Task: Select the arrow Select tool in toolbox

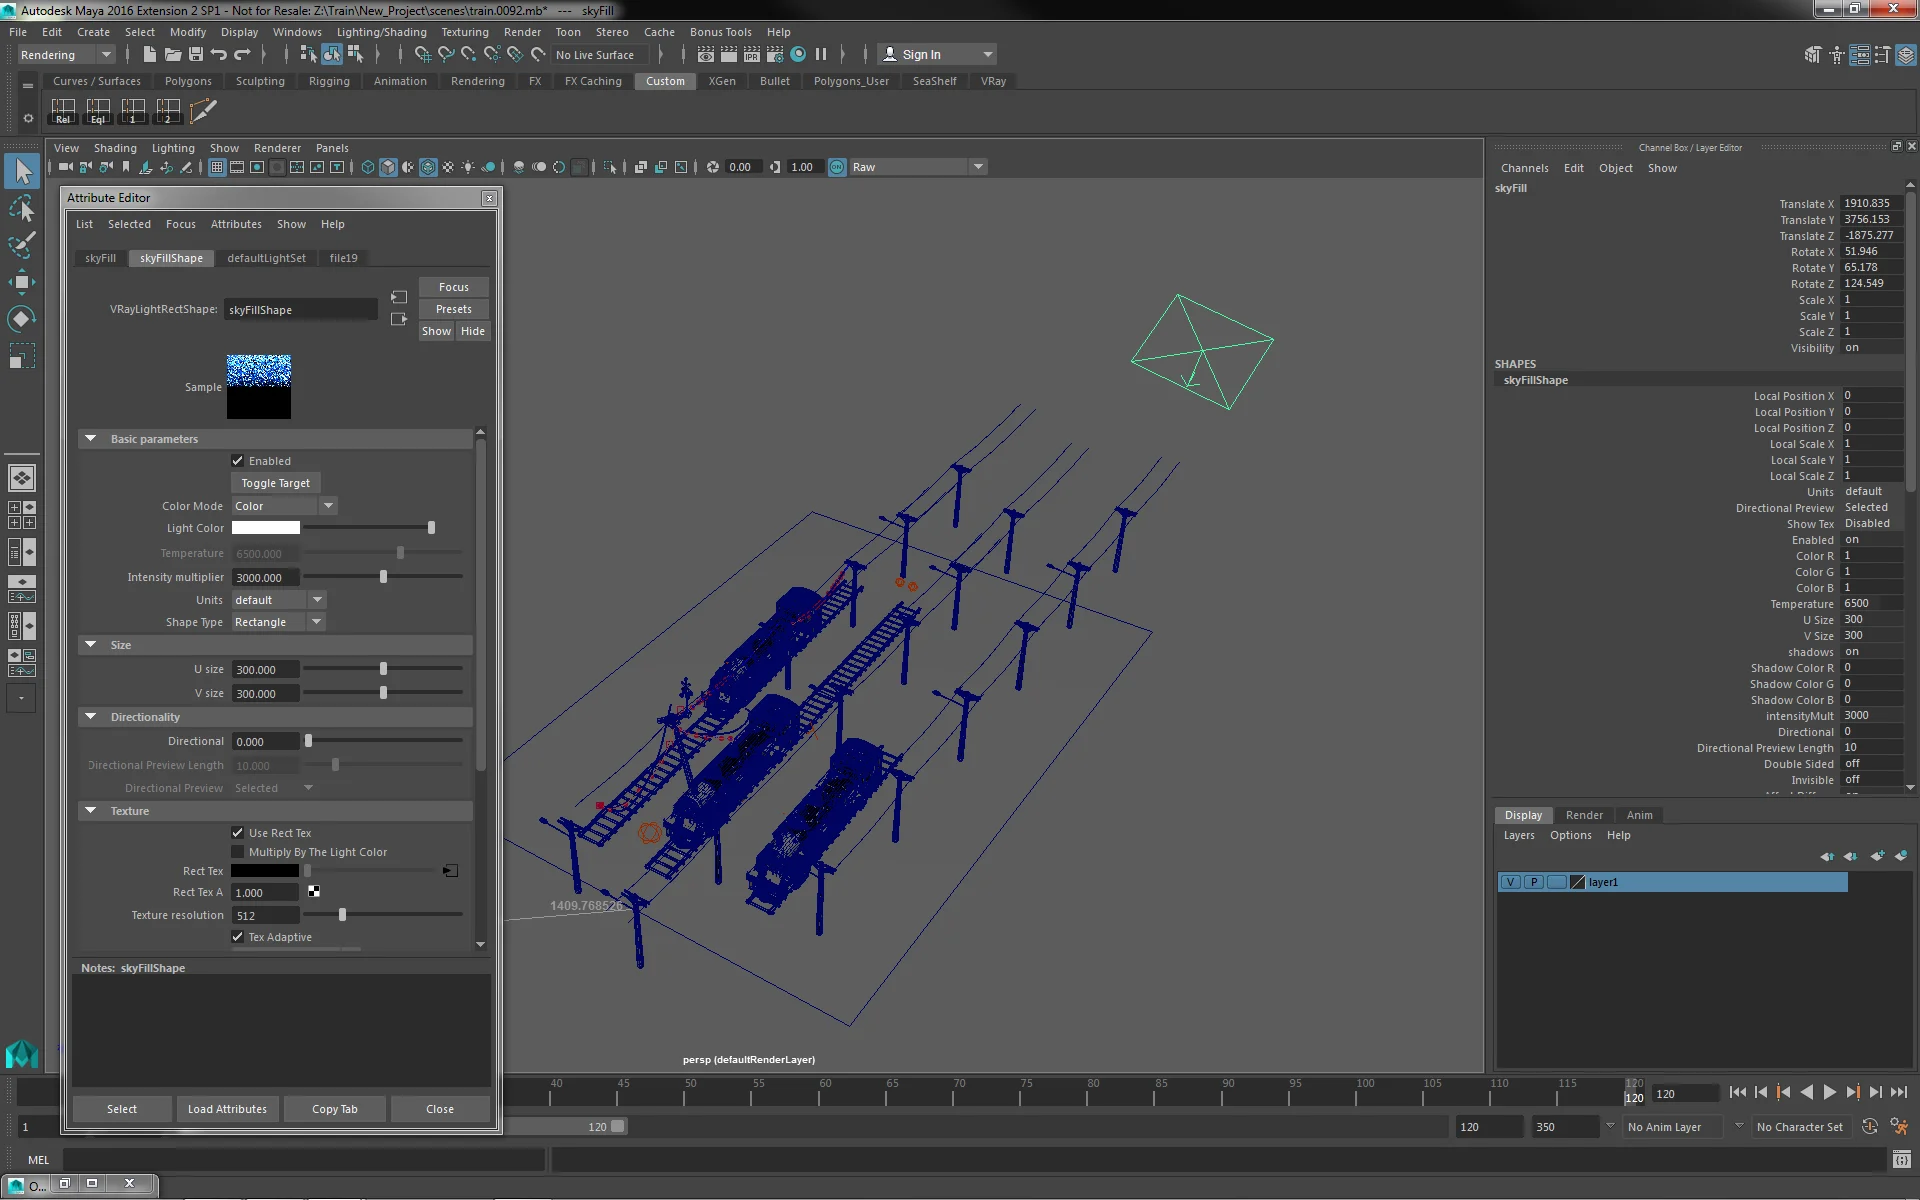Action: coord(22,172)
